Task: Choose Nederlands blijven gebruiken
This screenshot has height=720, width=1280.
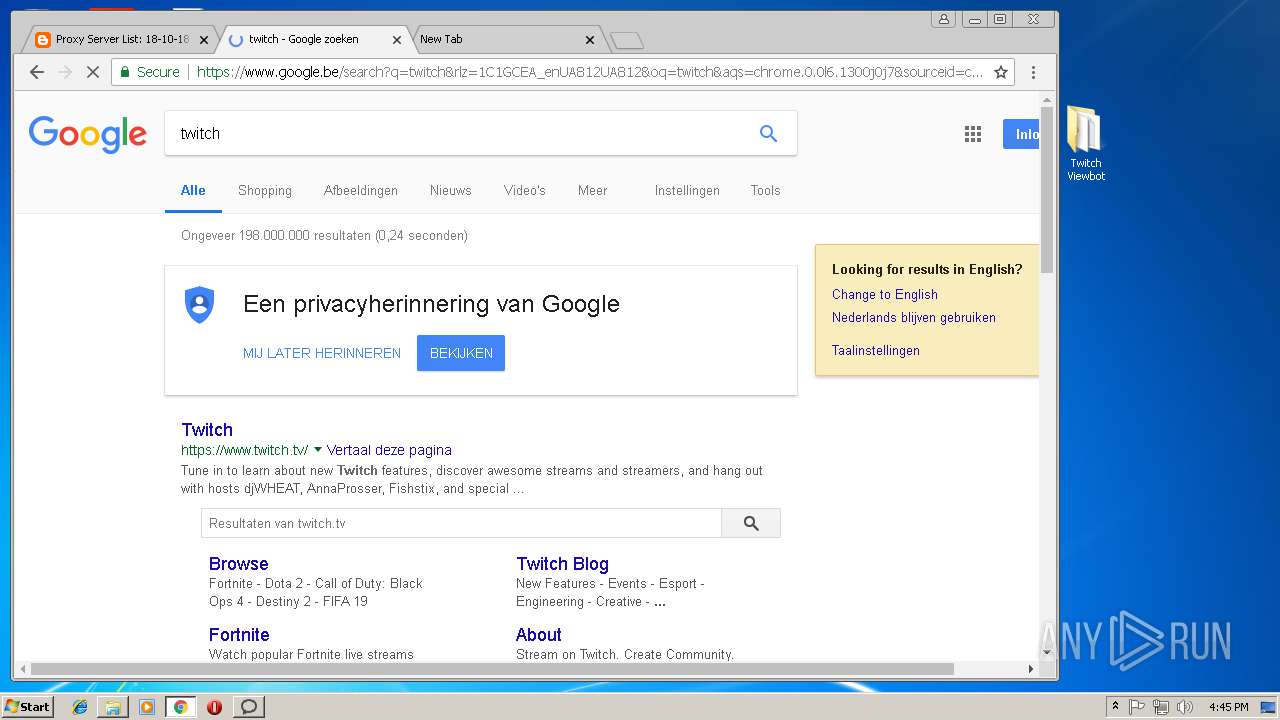Action: (914, 317)
